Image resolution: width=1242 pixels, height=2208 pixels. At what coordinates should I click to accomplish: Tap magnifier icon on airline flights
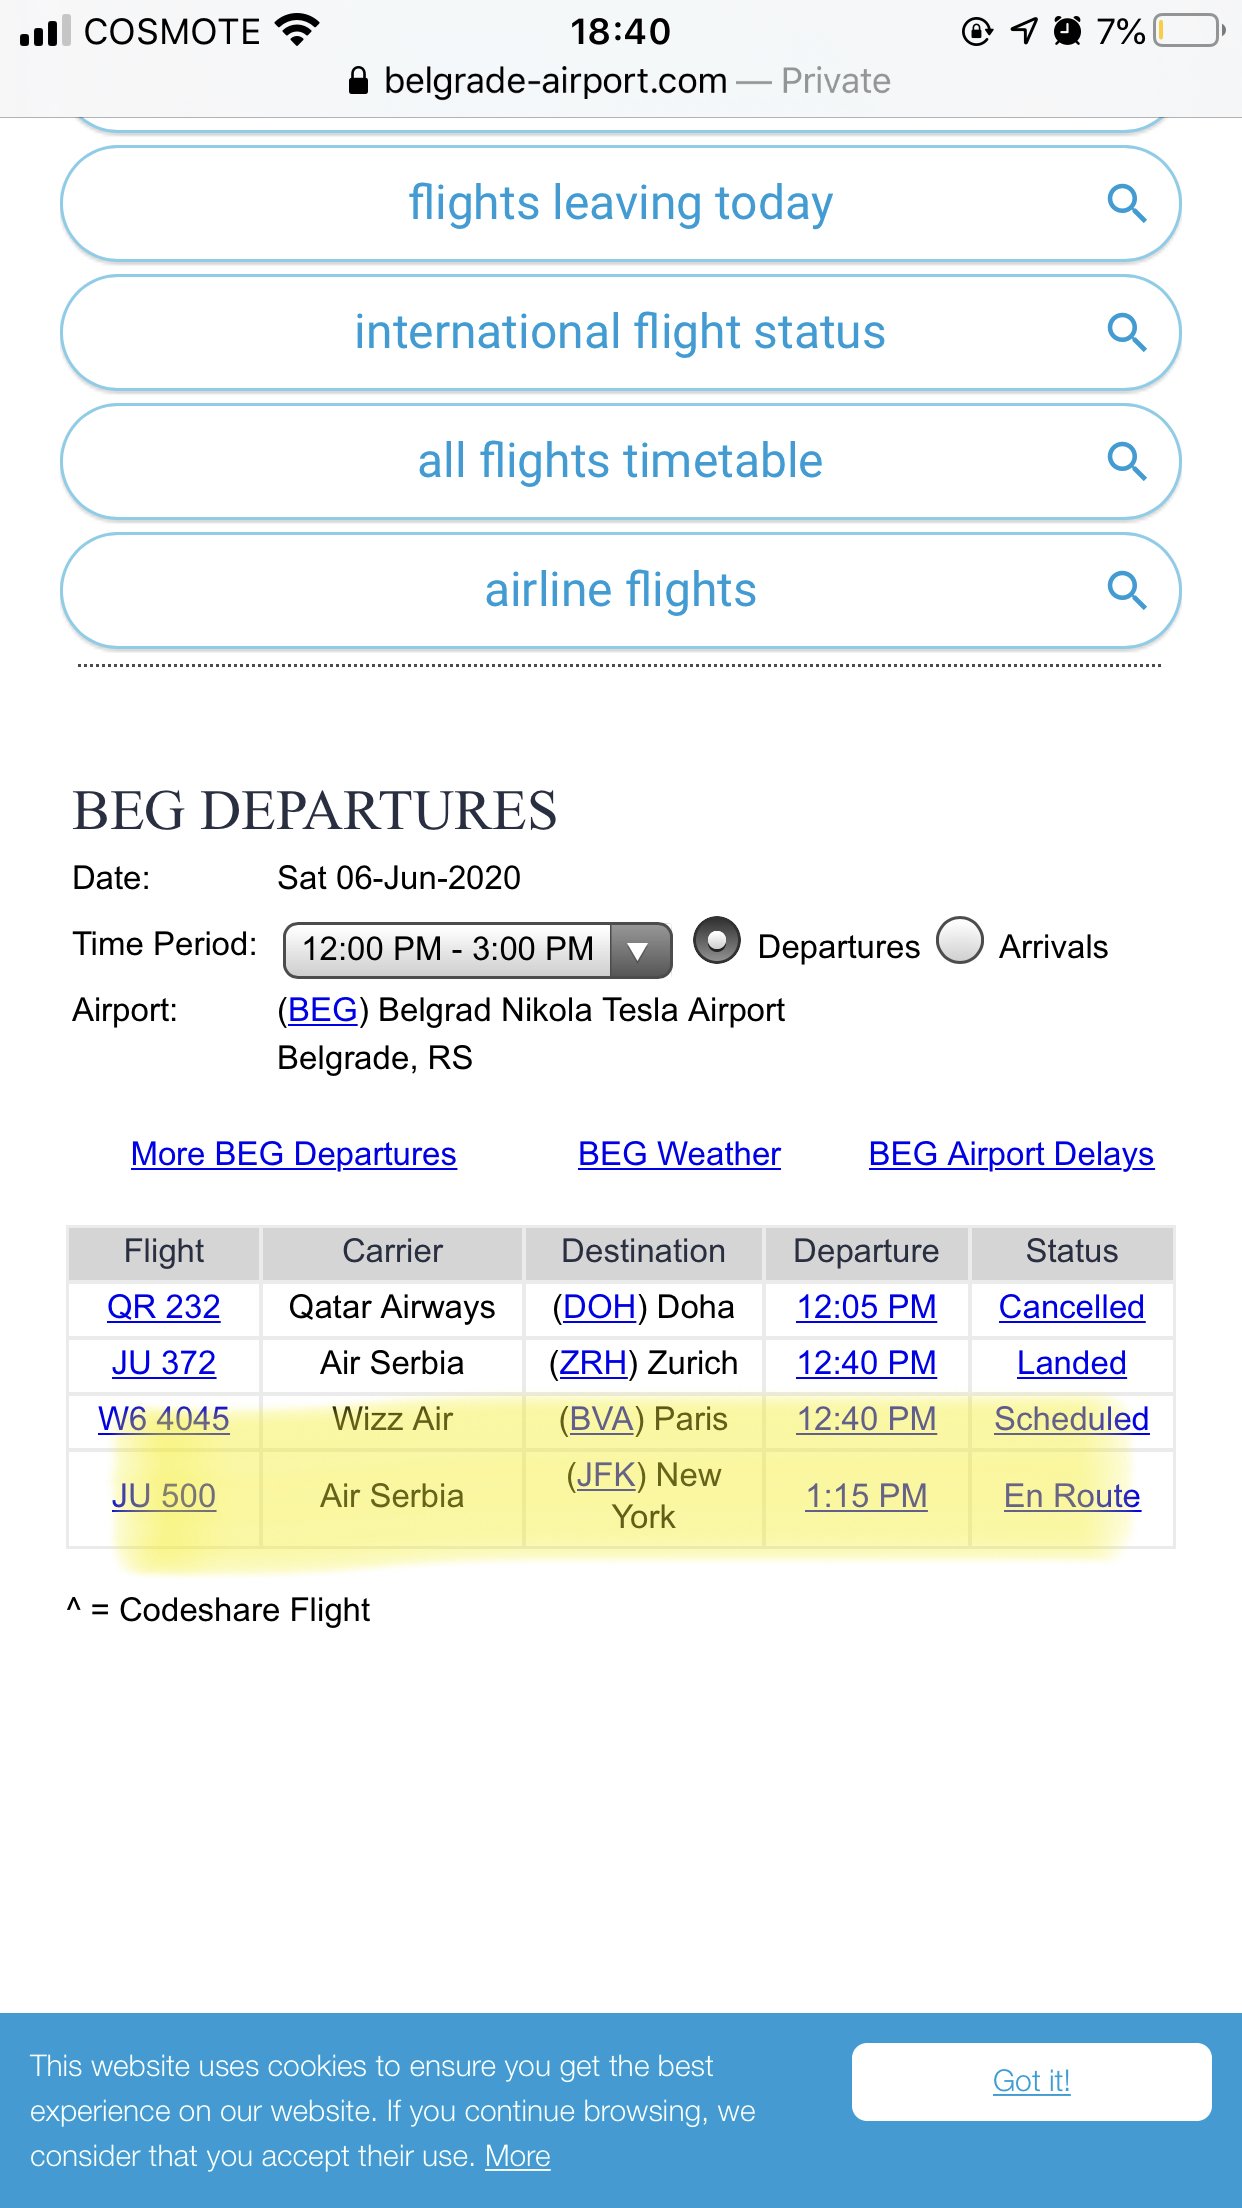pyautogui.click(x=1126, y=590)
